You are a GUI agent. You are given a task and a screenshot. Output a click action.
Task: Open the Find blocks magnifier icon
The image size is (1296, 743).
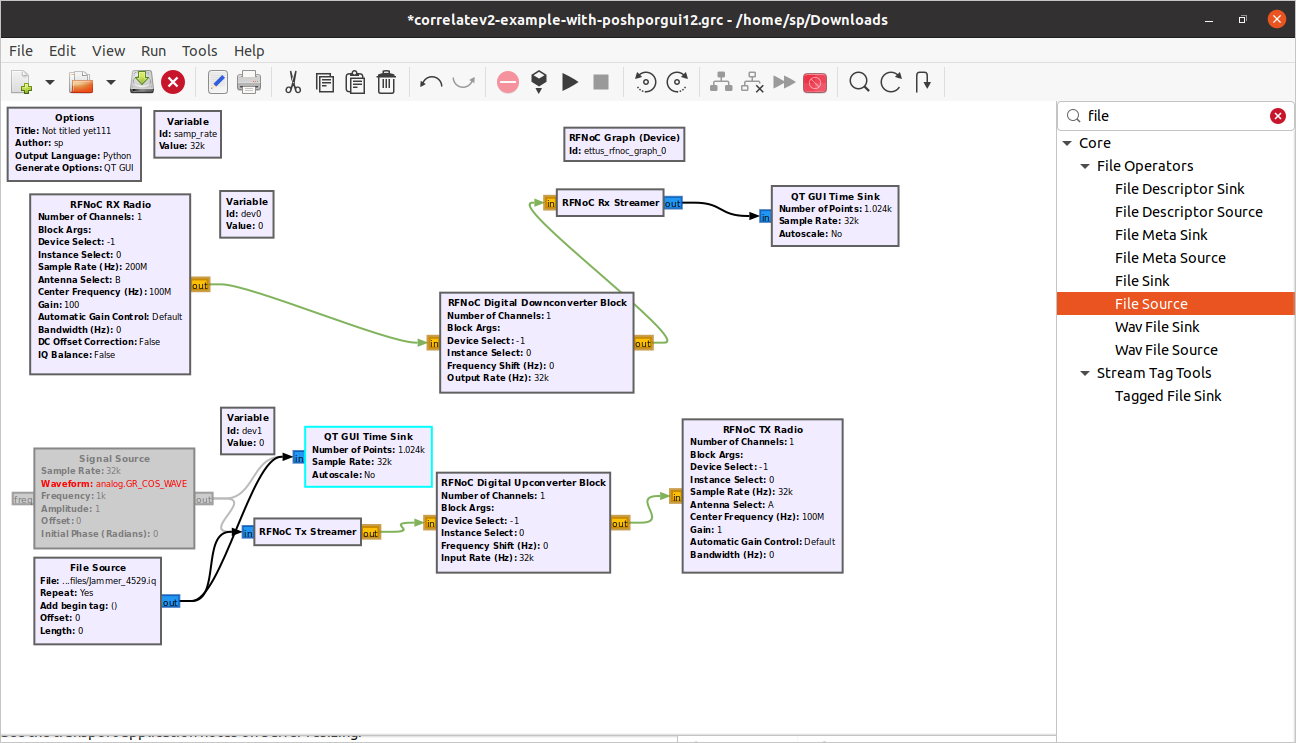click(x=858, y=82)
